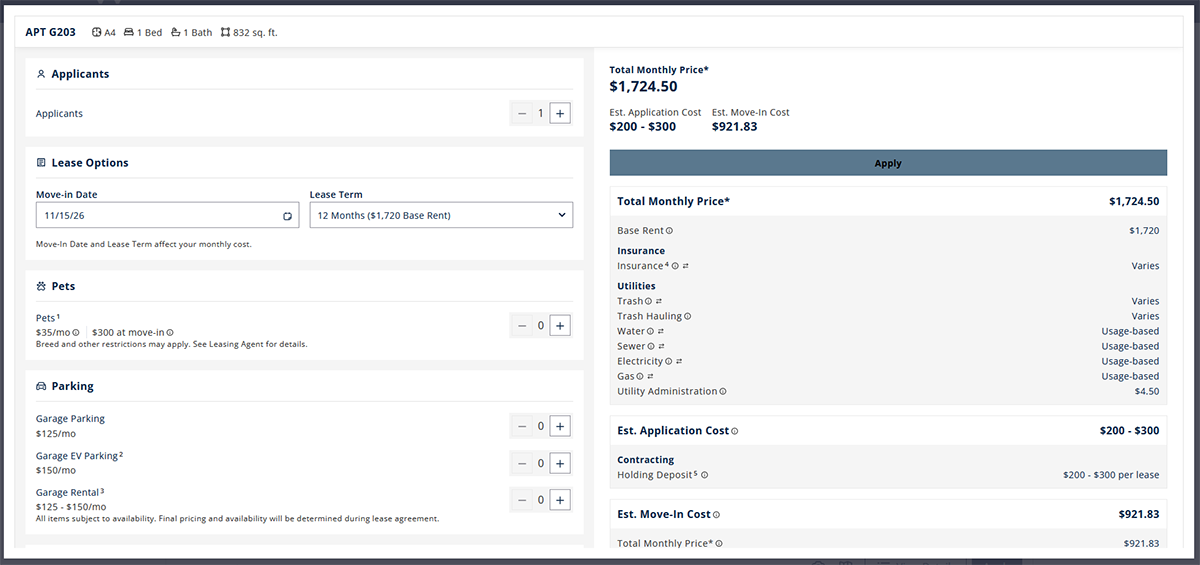Click the car icon beside Parking heading

[41, 386]
